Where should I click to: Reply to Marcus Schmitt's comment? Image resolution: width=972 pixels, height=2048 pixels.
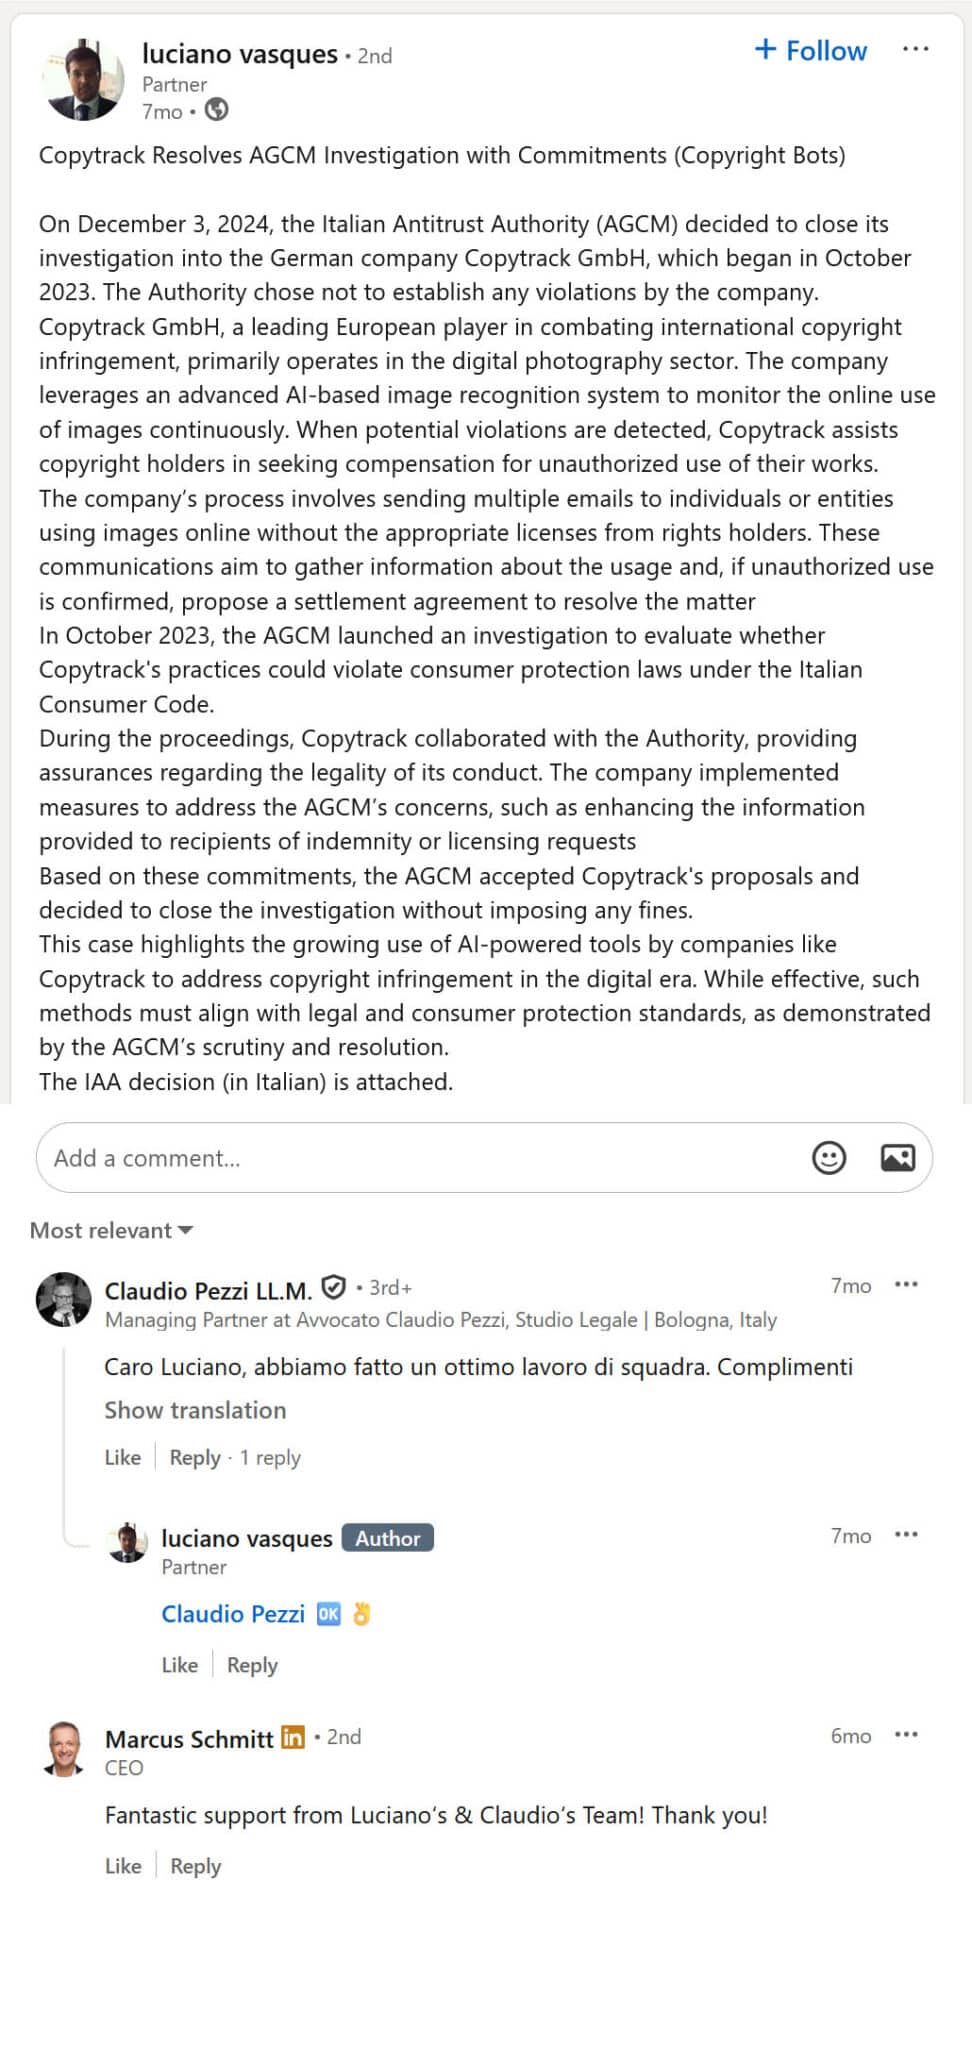(x=196, y=1866)
